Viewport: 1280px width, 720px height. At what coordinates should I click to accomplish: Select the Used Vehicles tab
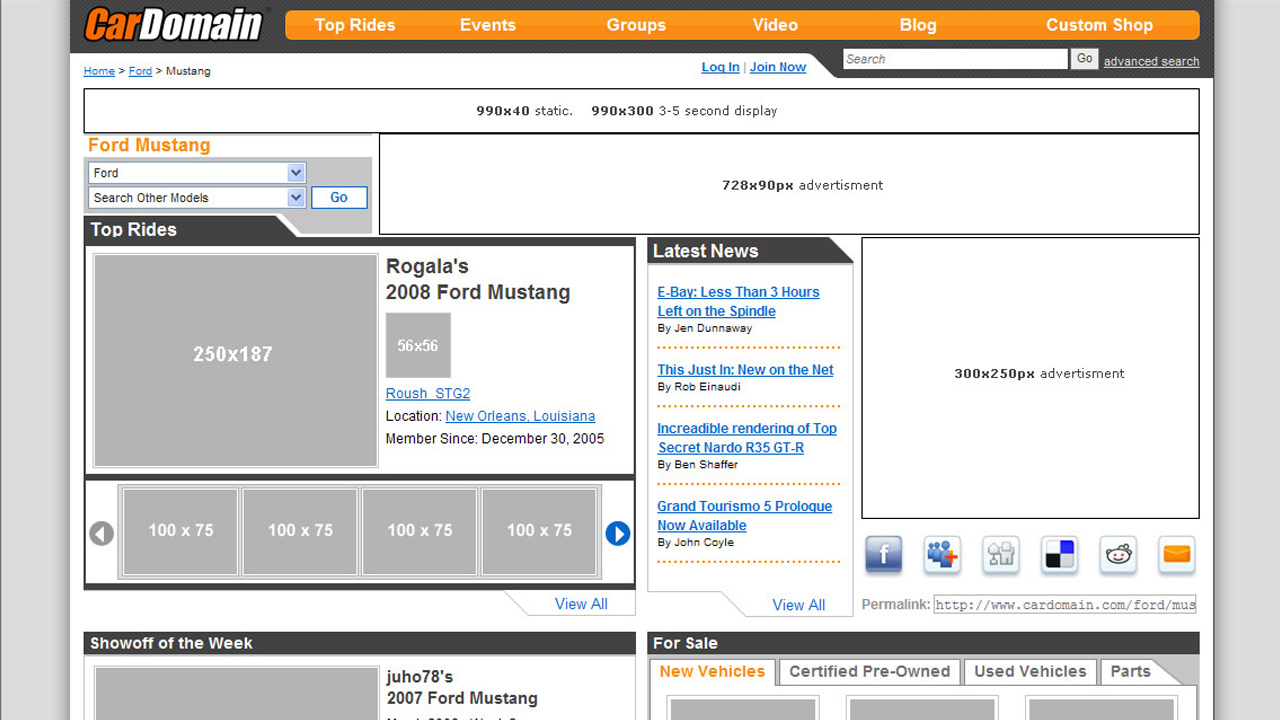[1030, 672]
